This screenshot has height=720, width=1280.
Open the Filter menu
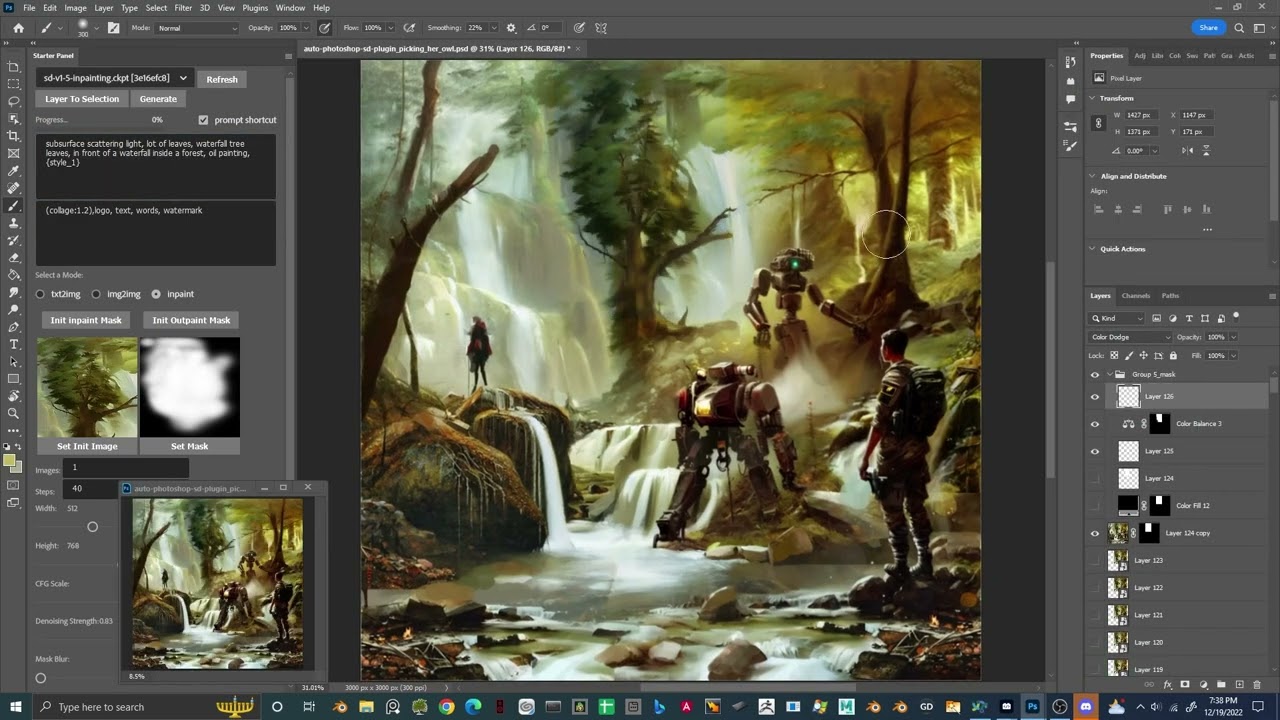183,8
